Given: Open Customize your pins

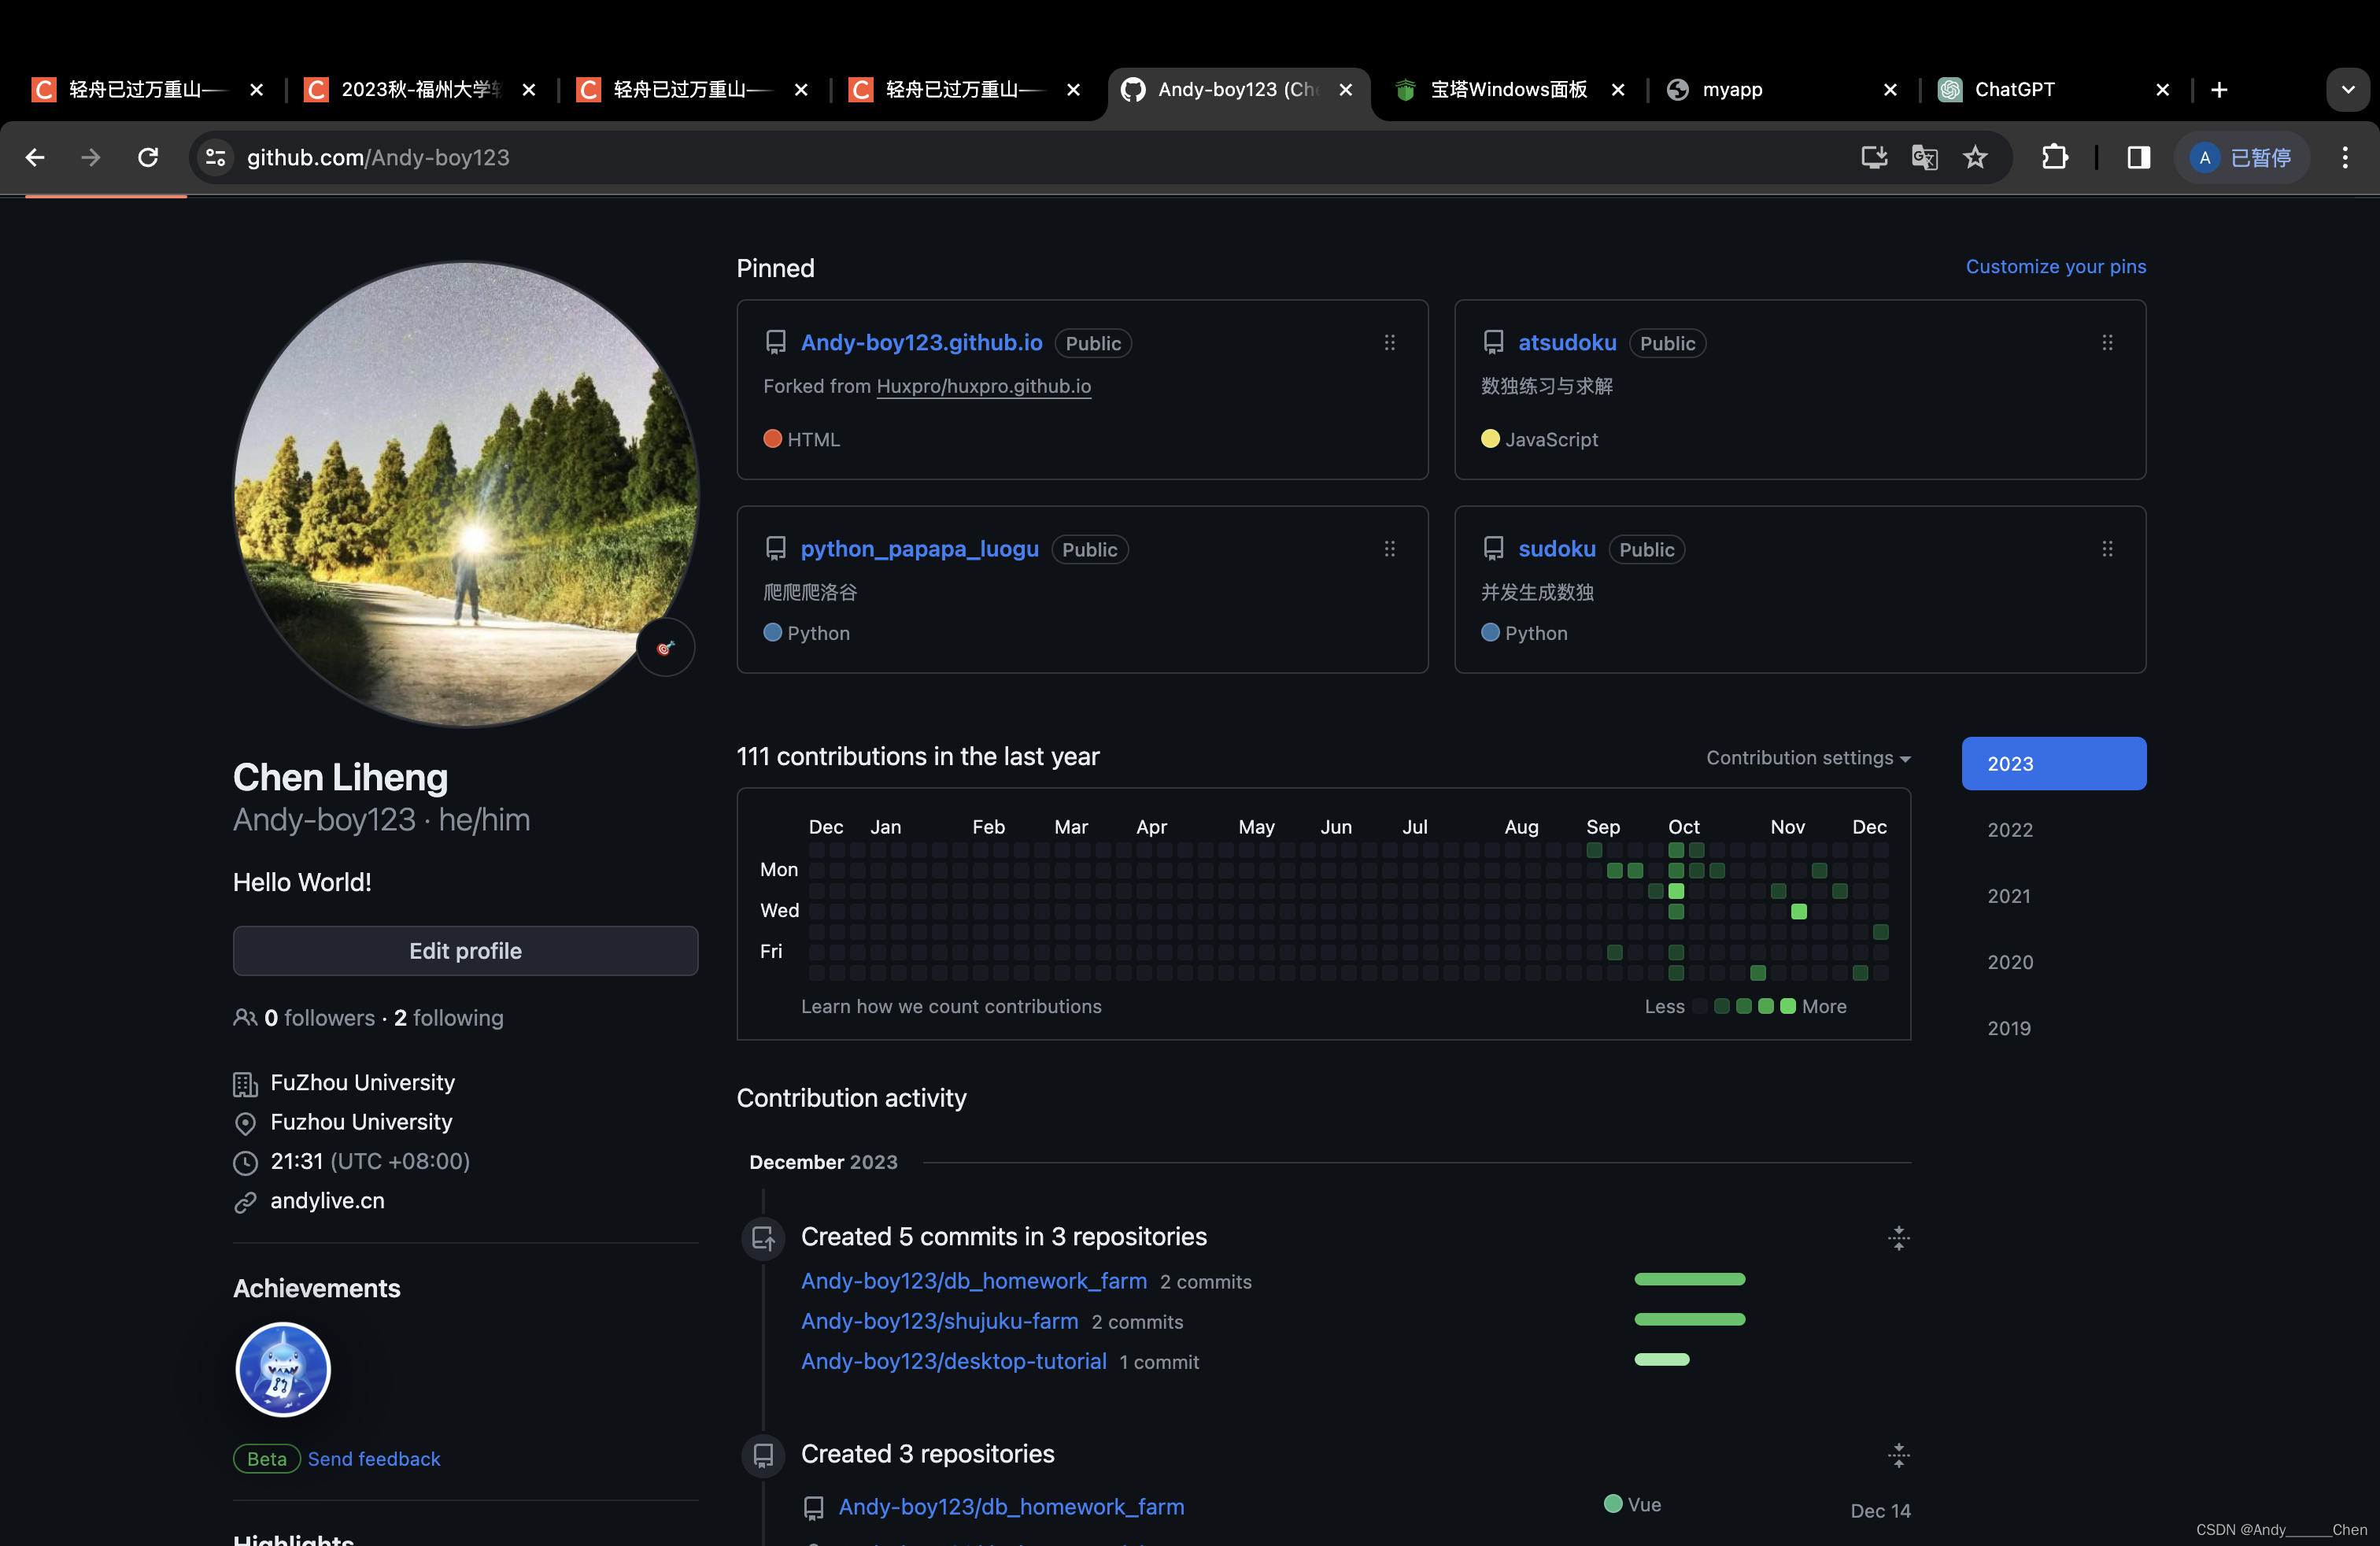Looking at the screenshot, I should pos(2055,266).
